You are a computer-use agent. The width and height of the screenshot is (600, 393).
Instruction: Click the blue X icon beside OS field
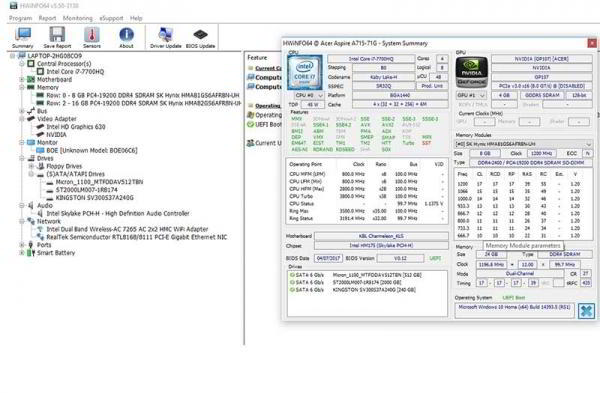[586, 310]
